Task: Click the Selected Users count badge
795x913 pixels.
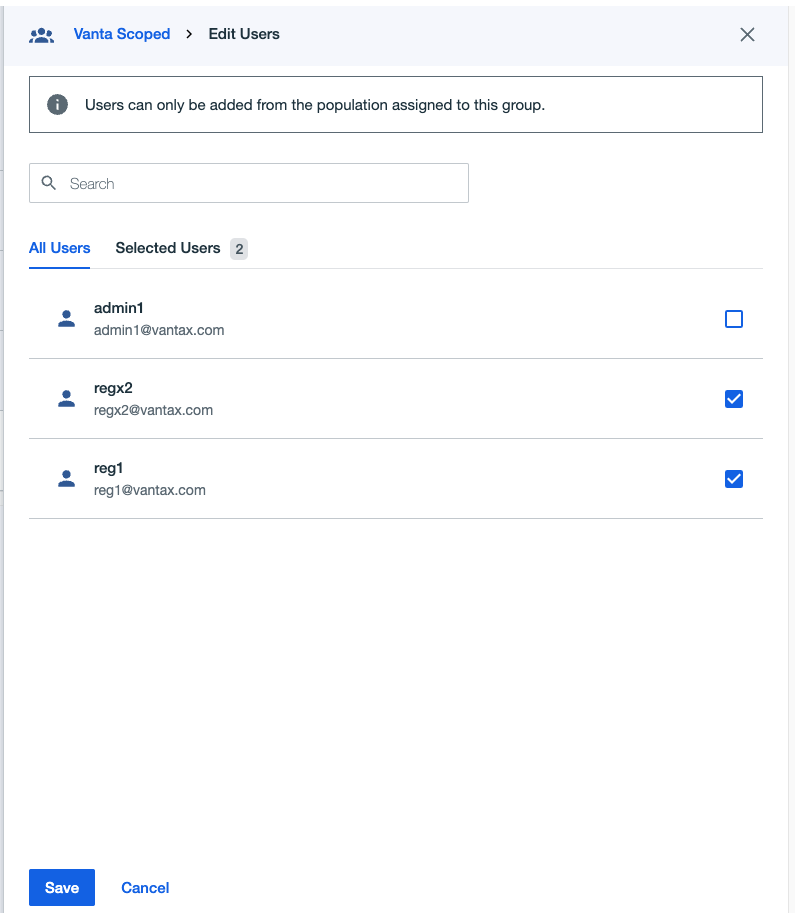Action: click(x=239, y=249)
